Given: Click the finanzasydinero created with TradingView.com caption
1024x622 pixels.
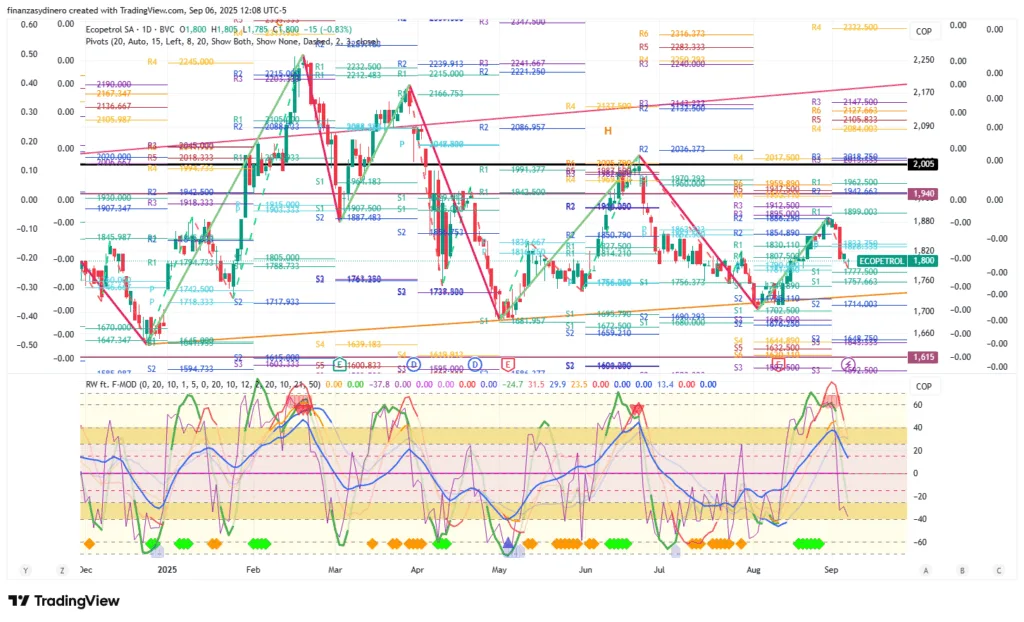Looking at the screenshot, I should click(x=146, y=10).
